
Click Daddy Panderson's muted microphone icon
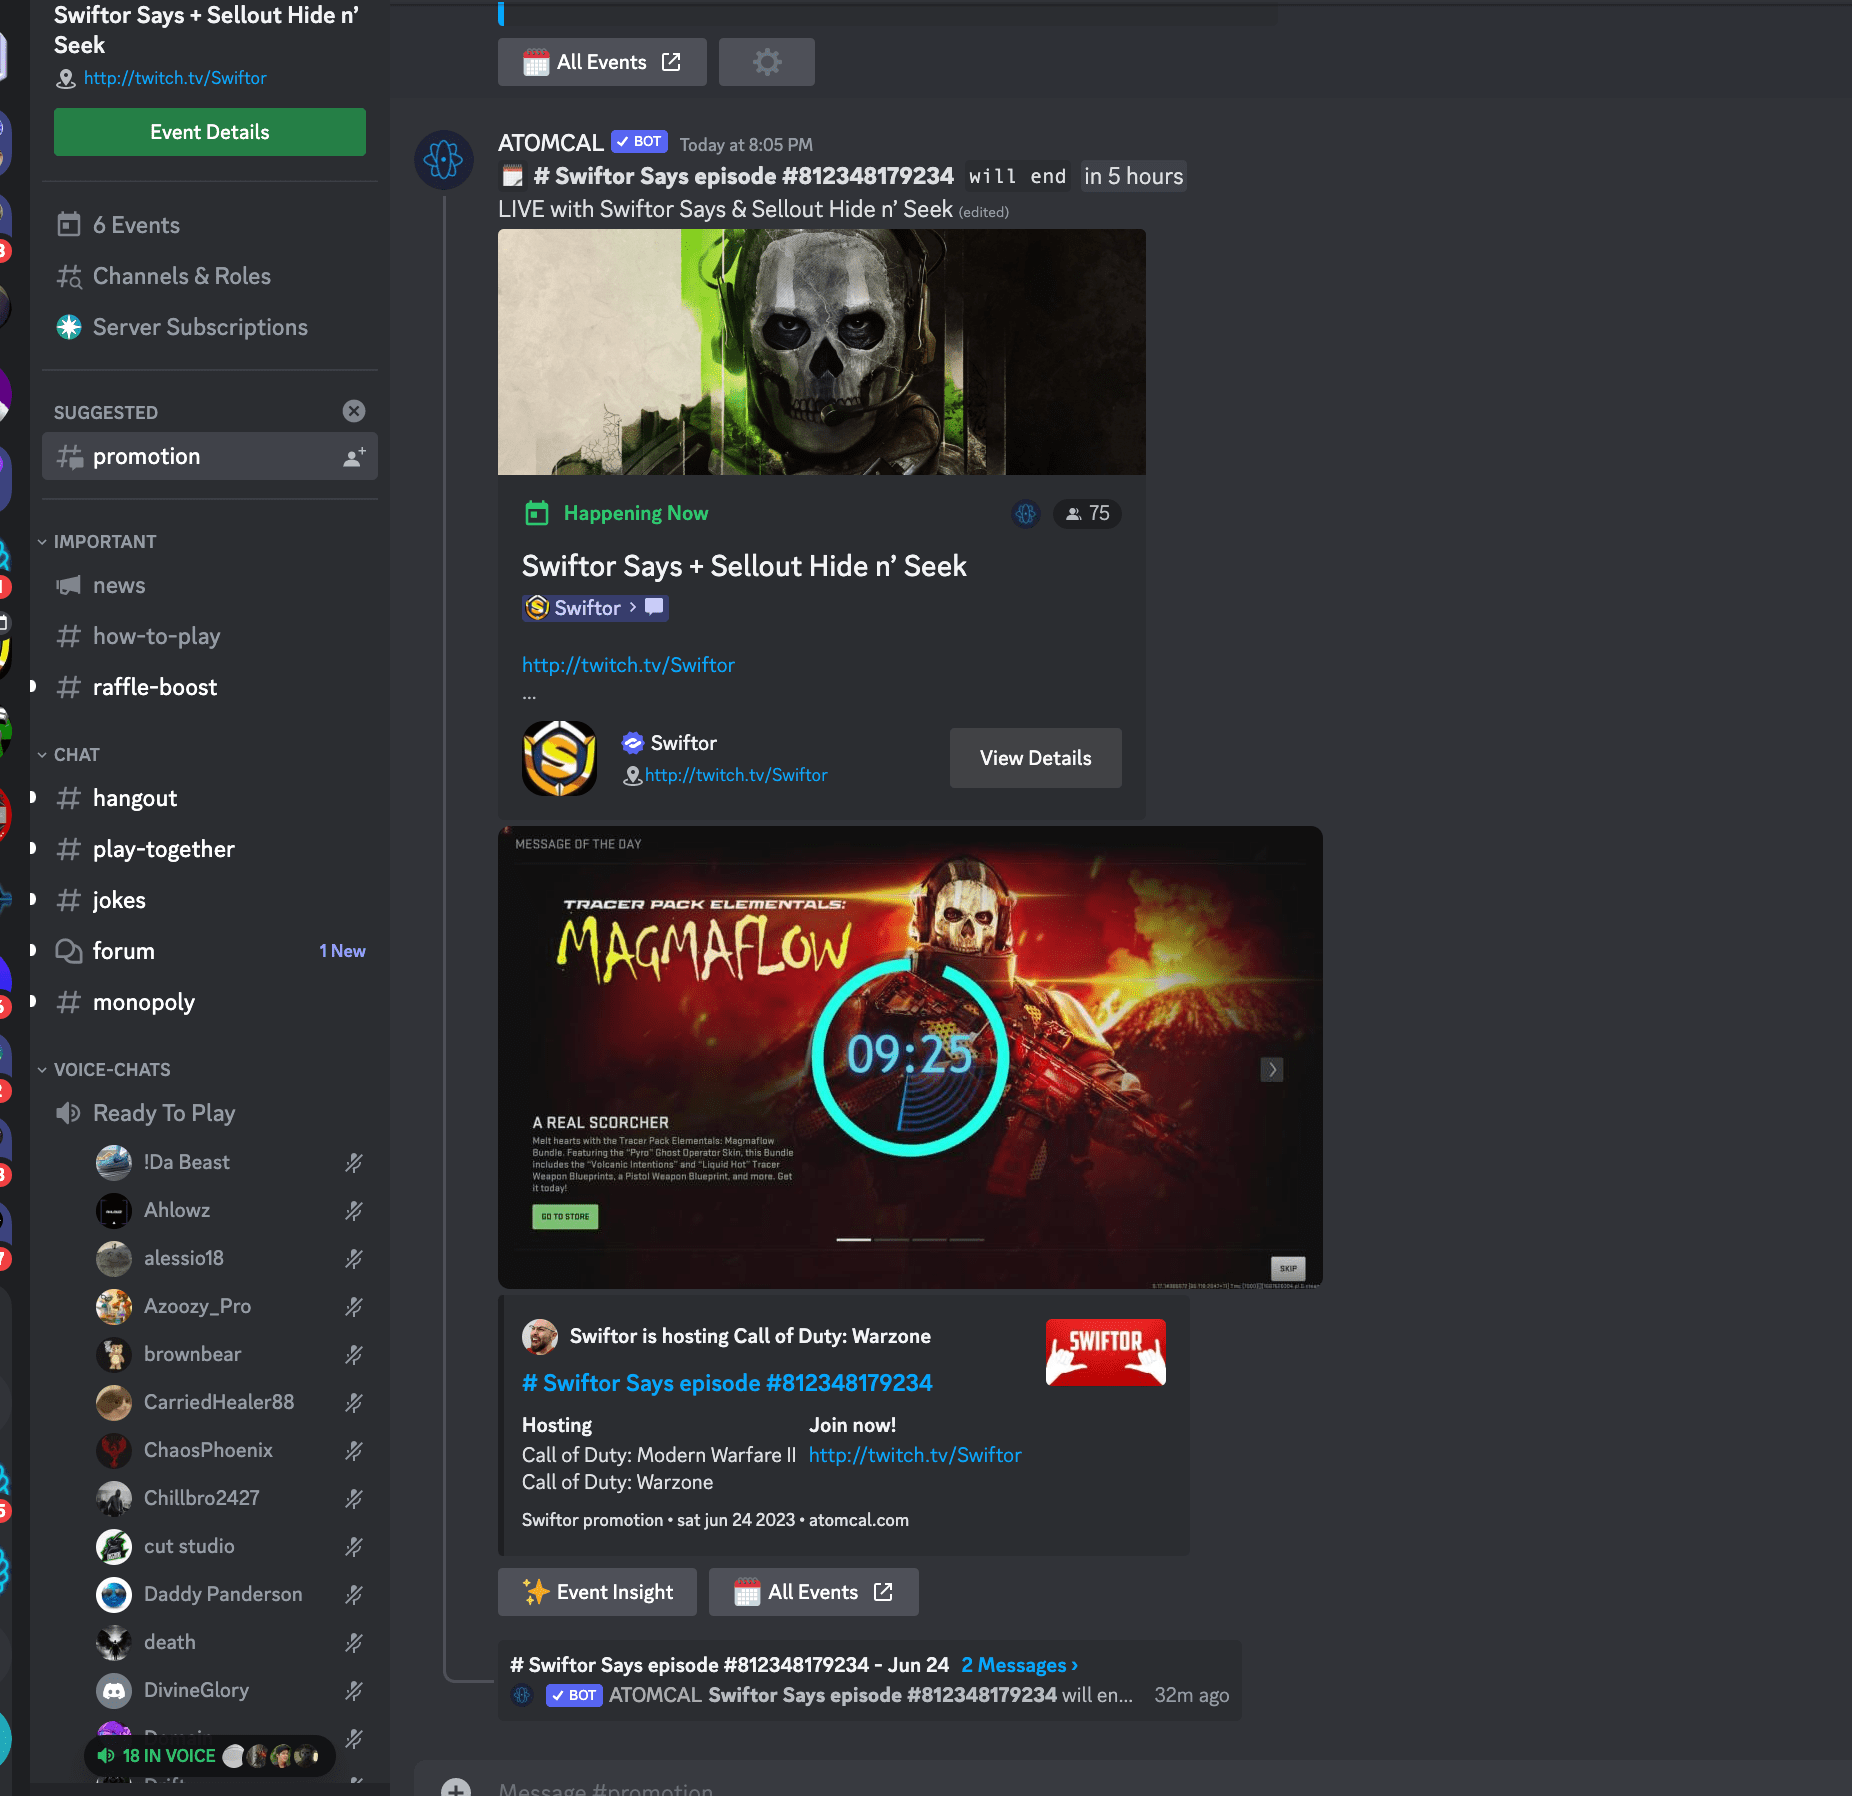click(354, 1594)
